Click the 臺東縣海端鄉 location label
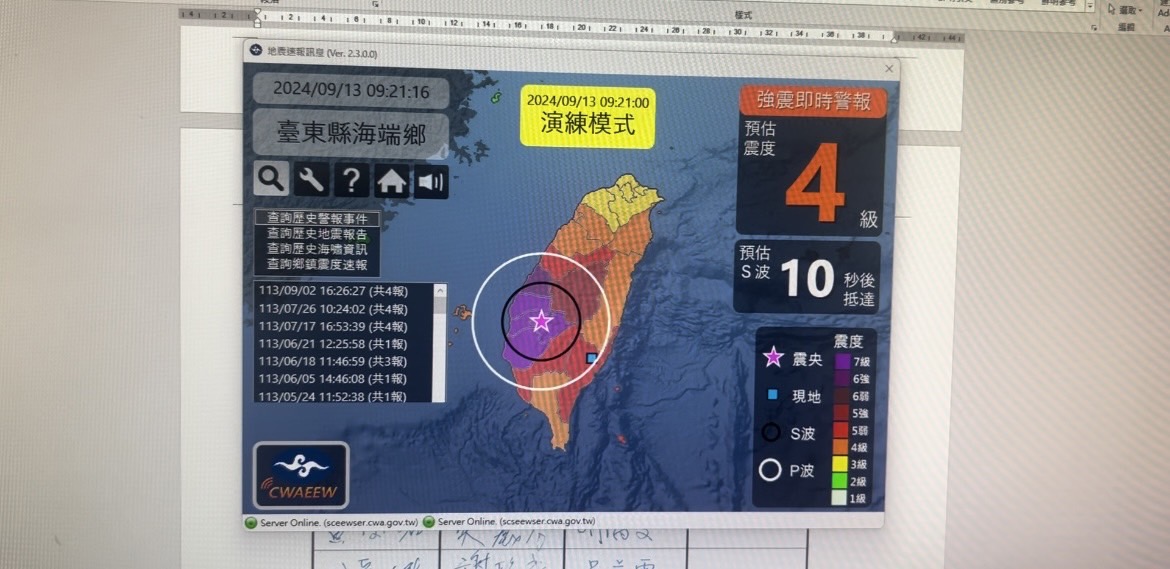 coord(352,133)
